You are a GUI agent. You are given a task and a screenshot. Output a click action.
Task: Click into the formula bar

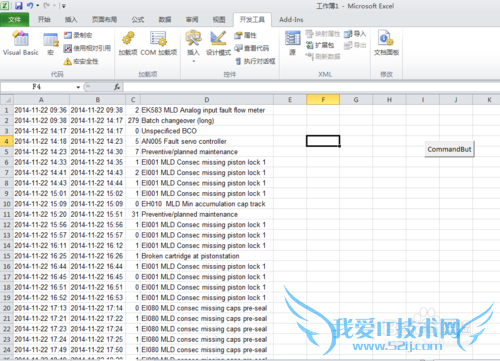coord(311,87)
